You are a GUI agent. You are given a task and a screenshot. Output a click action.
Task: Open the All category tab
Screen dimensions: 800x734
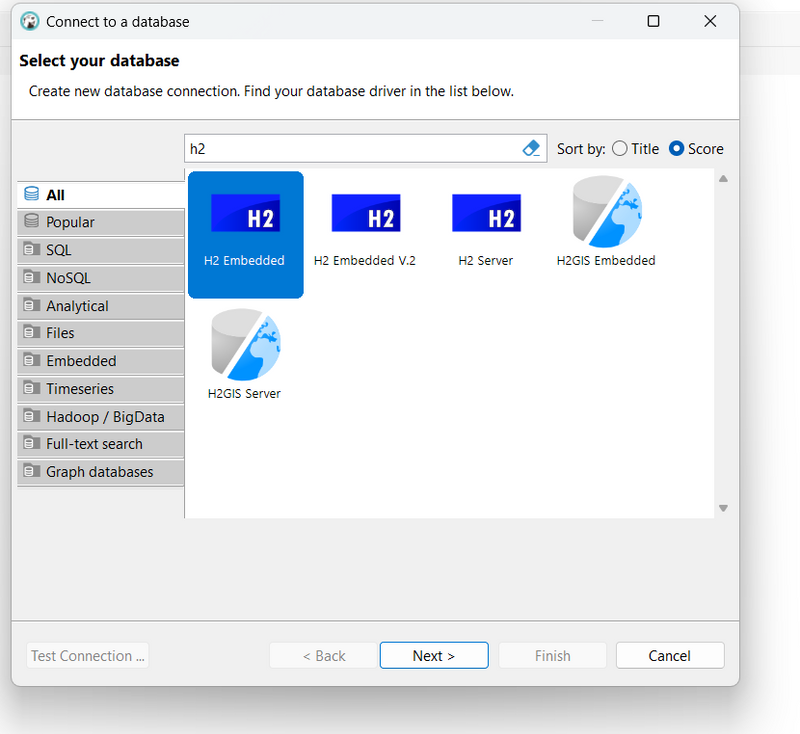(x=101, y=195)
